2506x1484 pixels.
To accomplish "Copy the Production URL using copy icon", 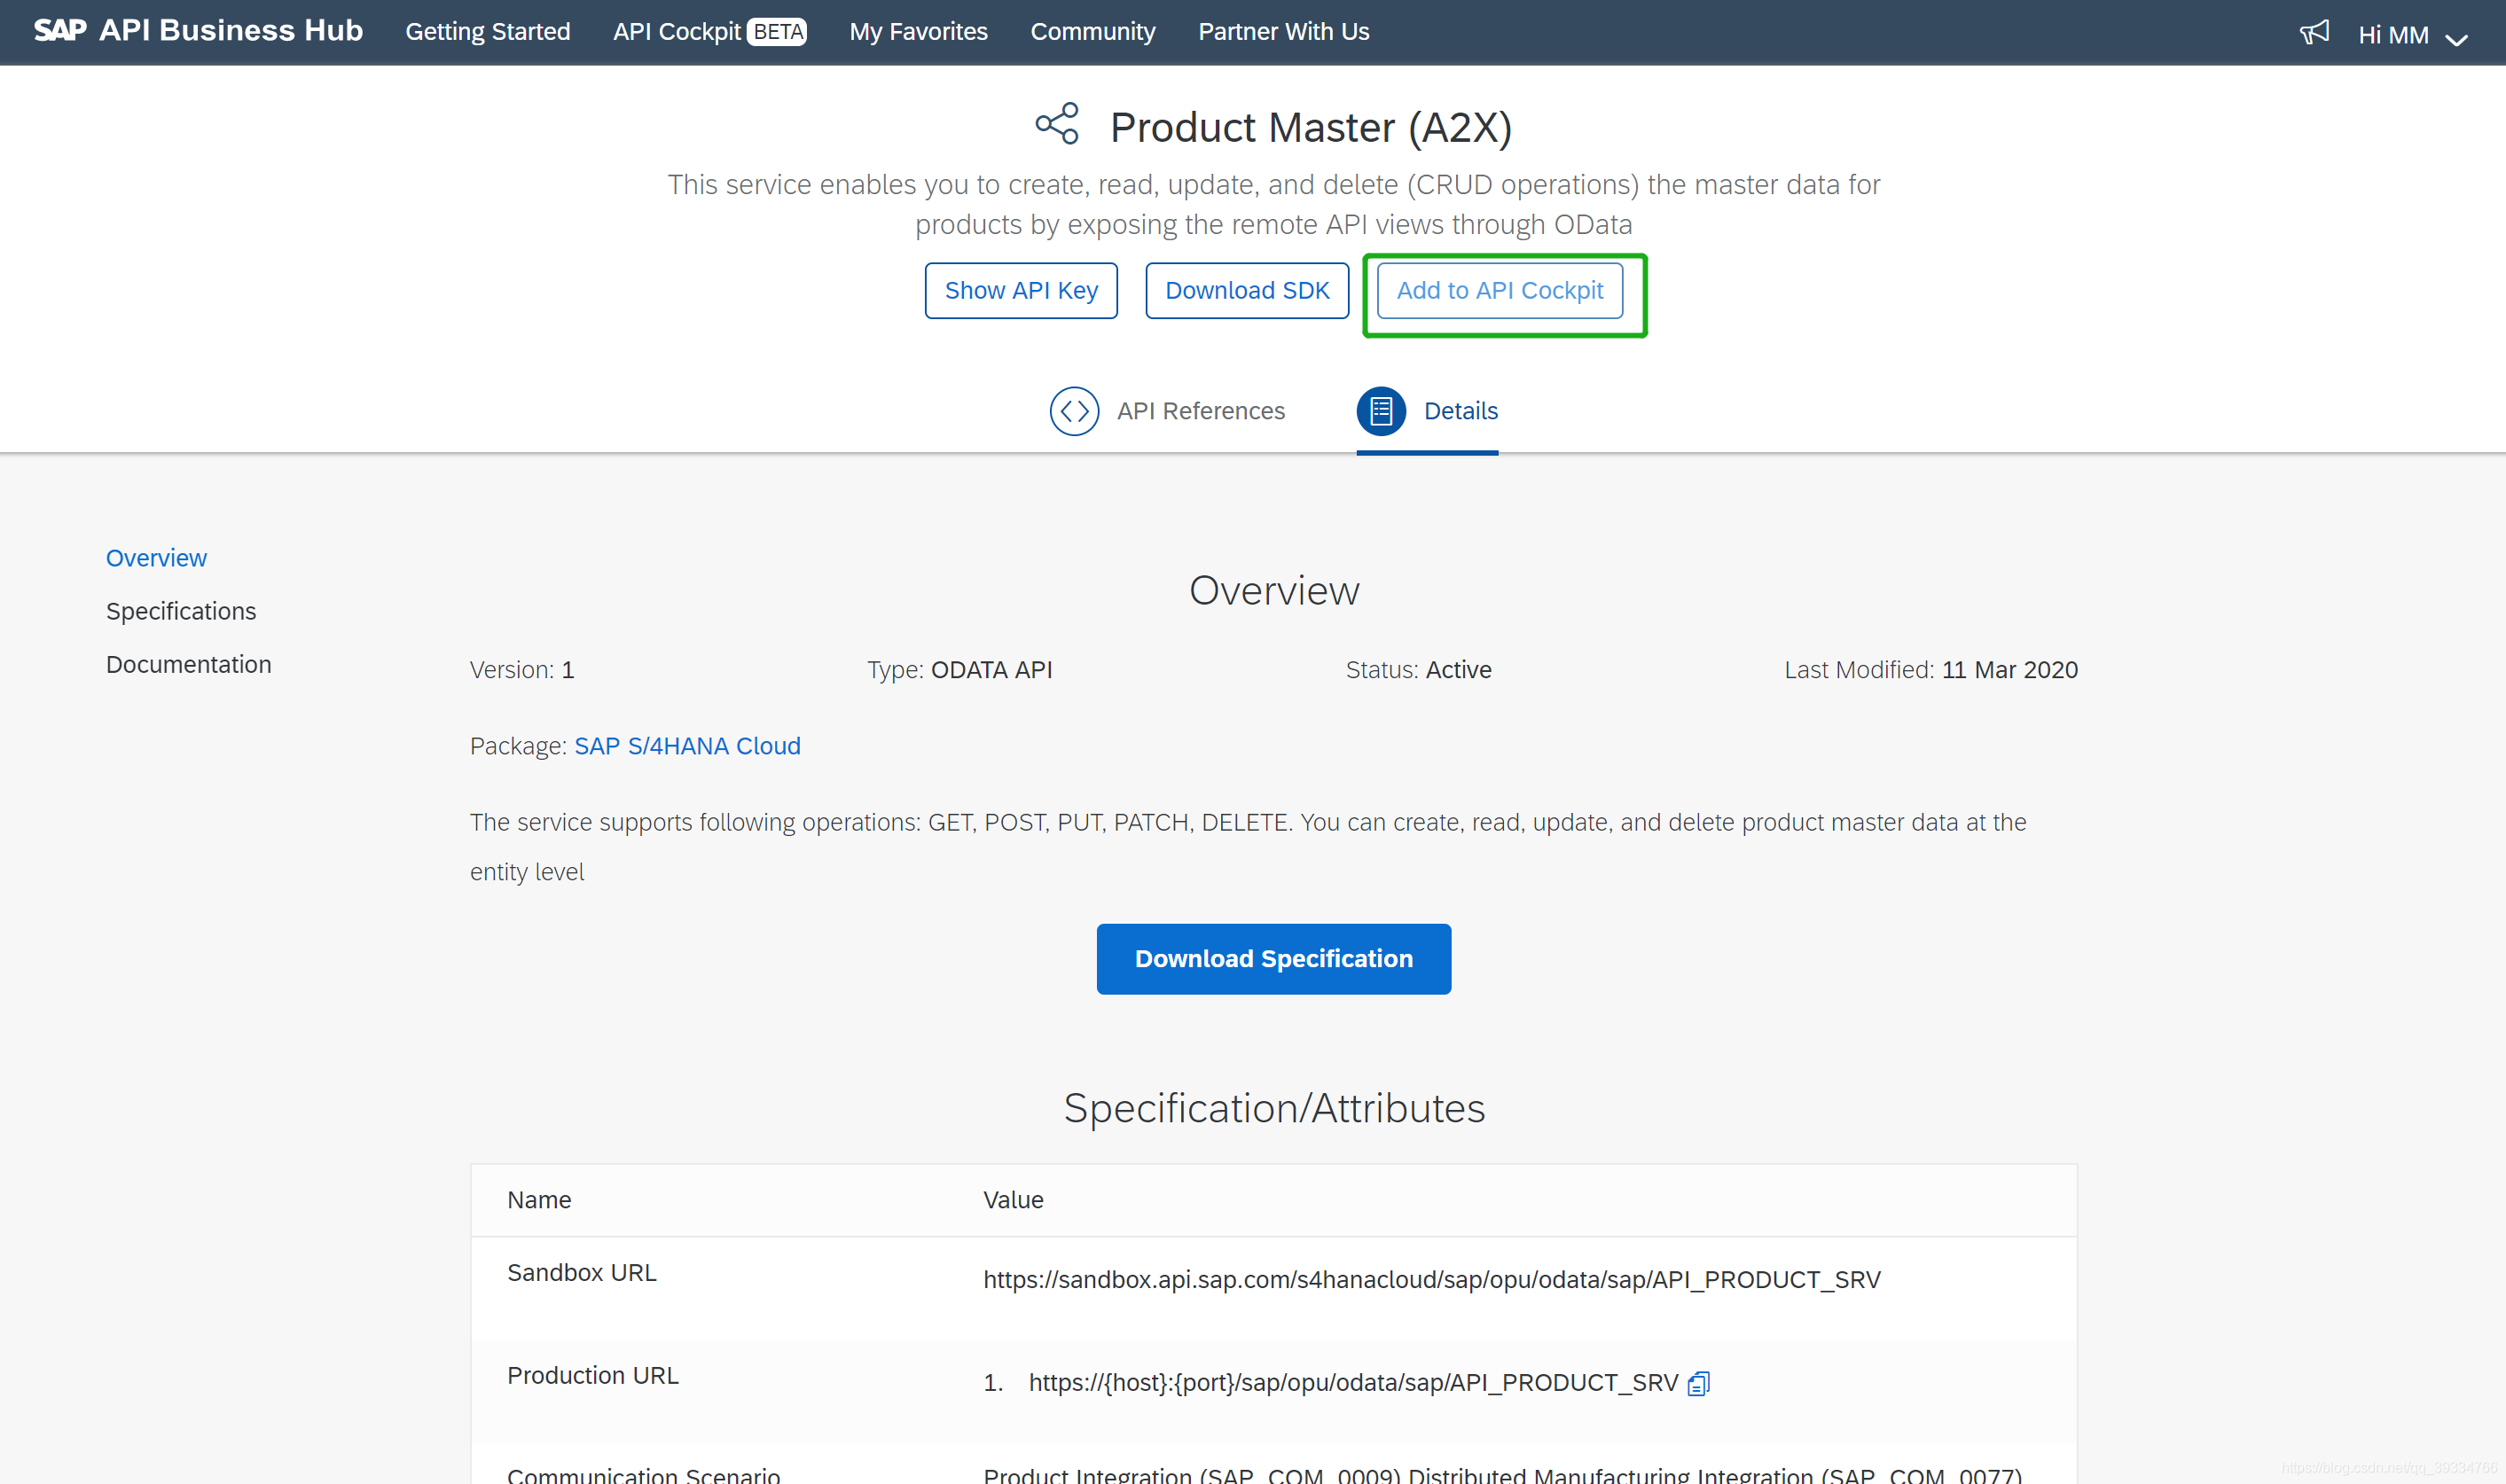I will pos(1698,1383).
